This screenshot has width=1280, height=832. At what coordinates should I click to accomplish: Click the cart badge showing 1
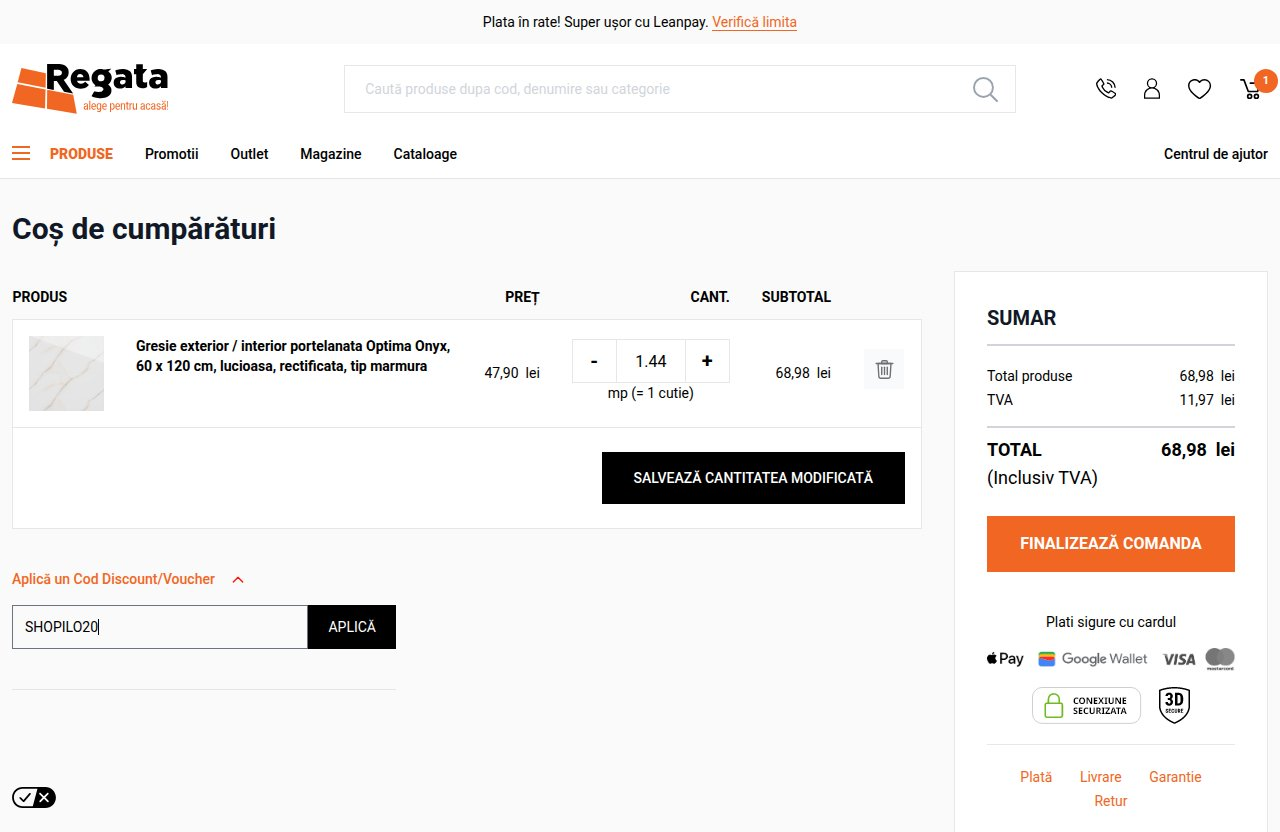coord(1266,80)
